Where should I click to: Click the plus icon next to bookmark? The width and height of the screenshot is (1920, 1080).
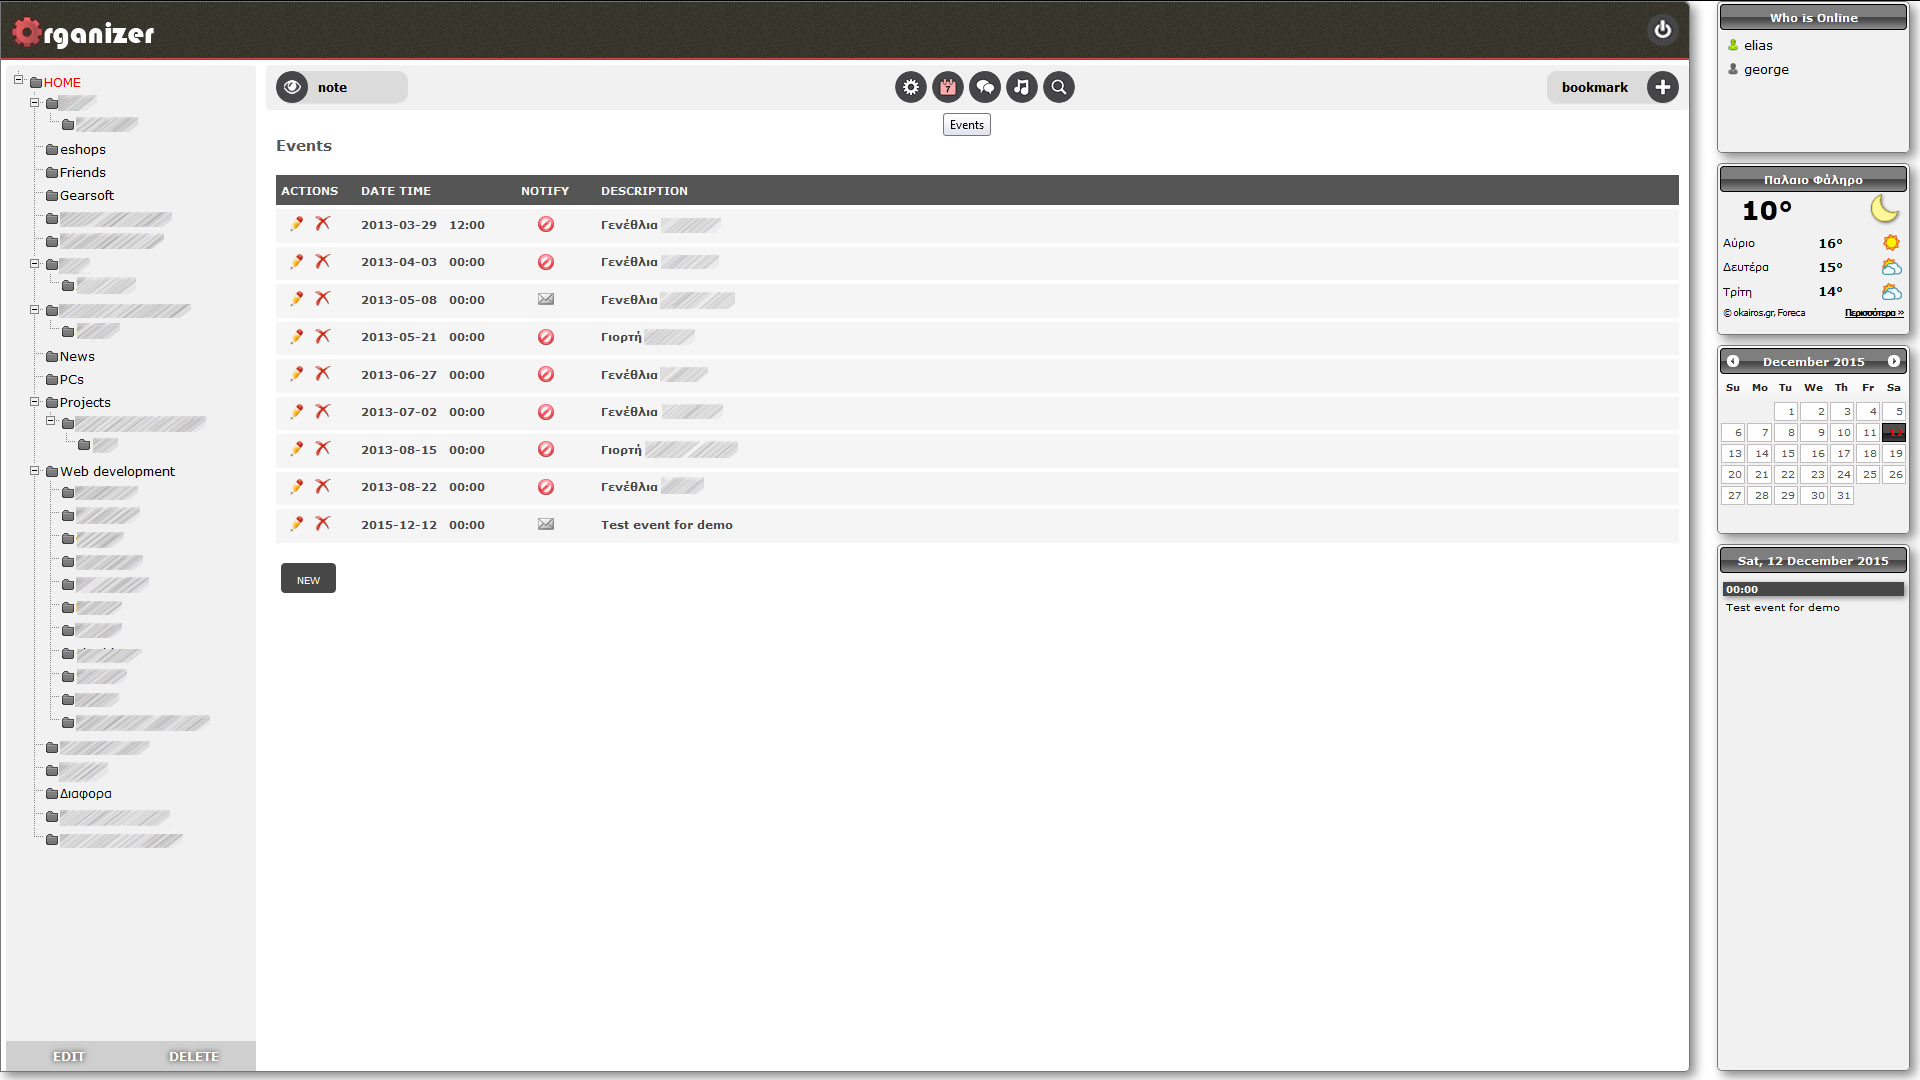click(x=1662, y=87)
